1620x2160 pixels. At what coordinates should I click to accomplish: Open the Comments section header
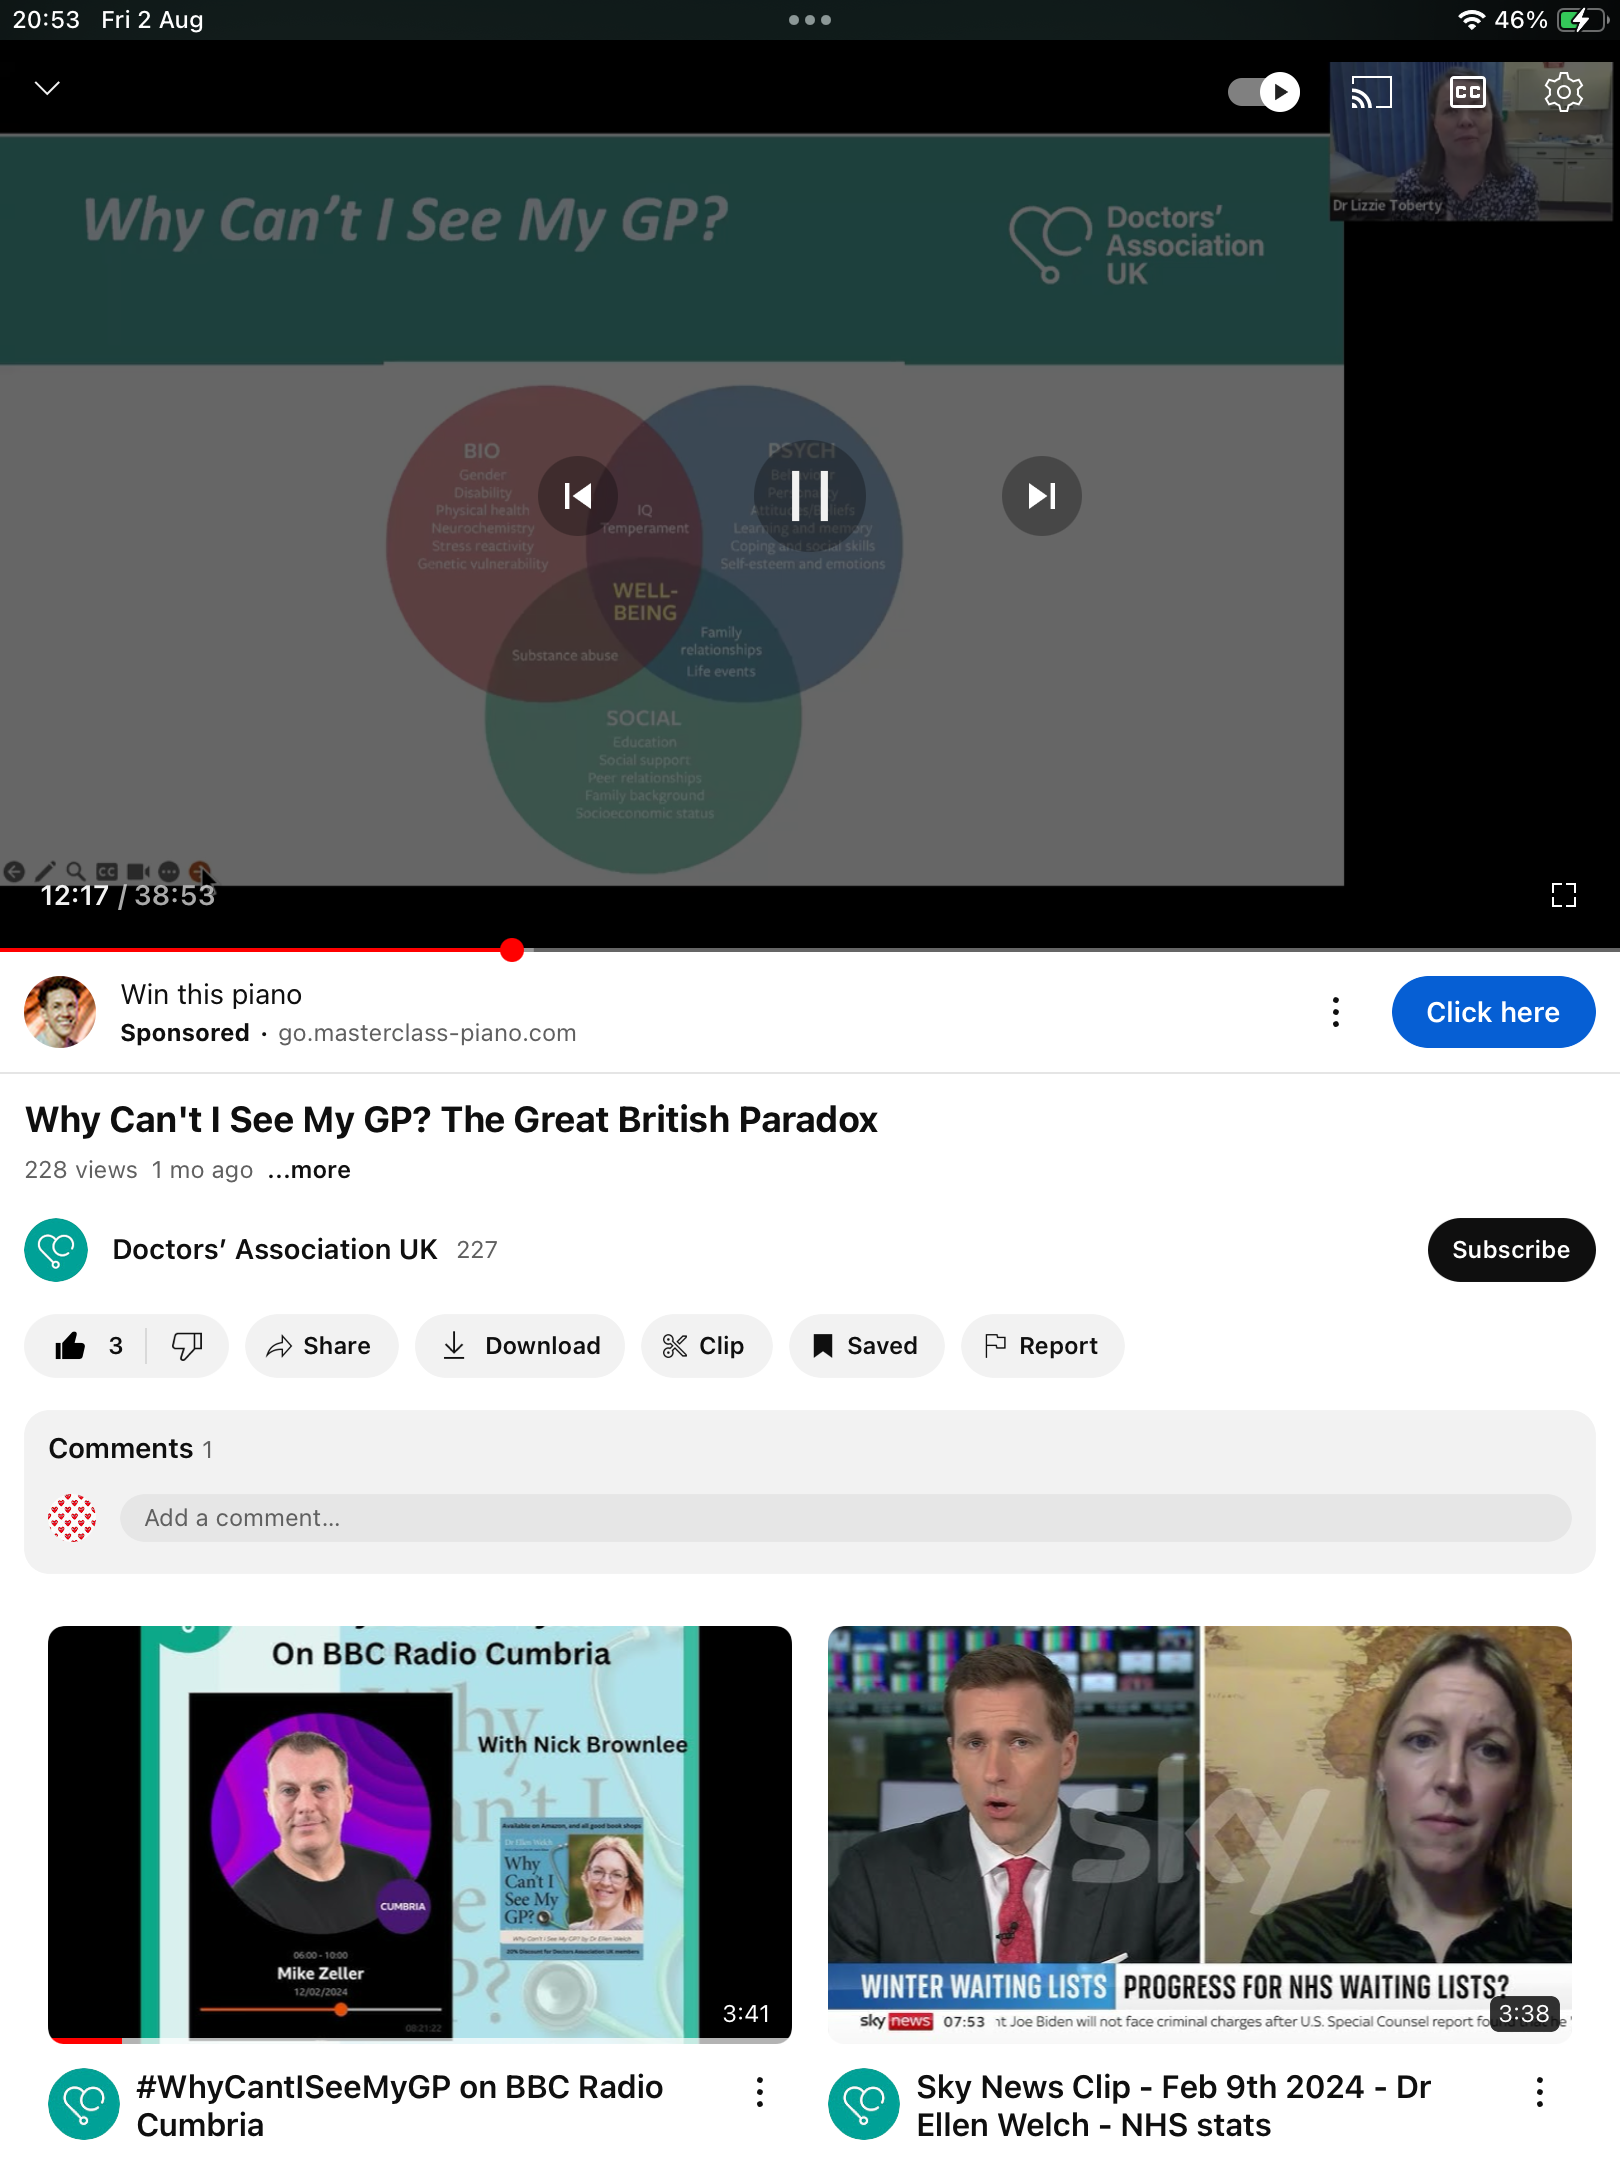point(131,1448)
